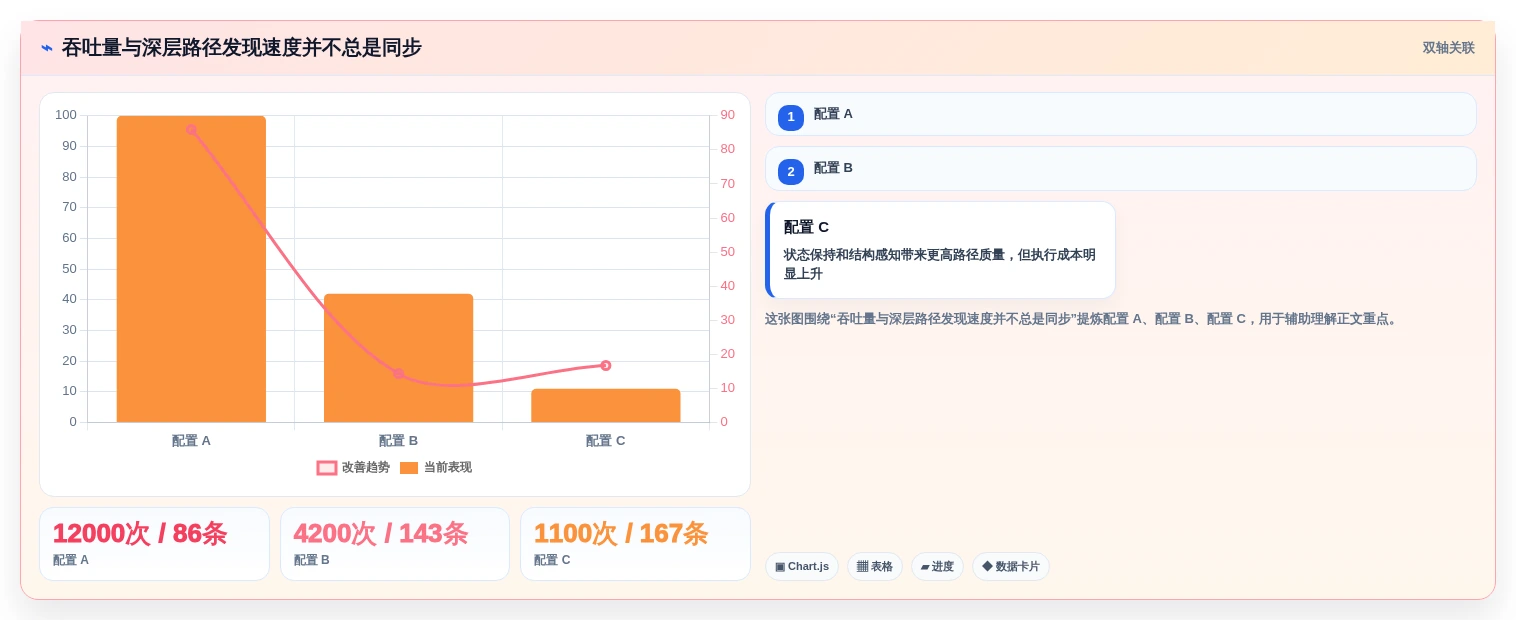Select the expanded 配置 C card
This screenshot has width=1516, height=620.
(x=940, y=250)
